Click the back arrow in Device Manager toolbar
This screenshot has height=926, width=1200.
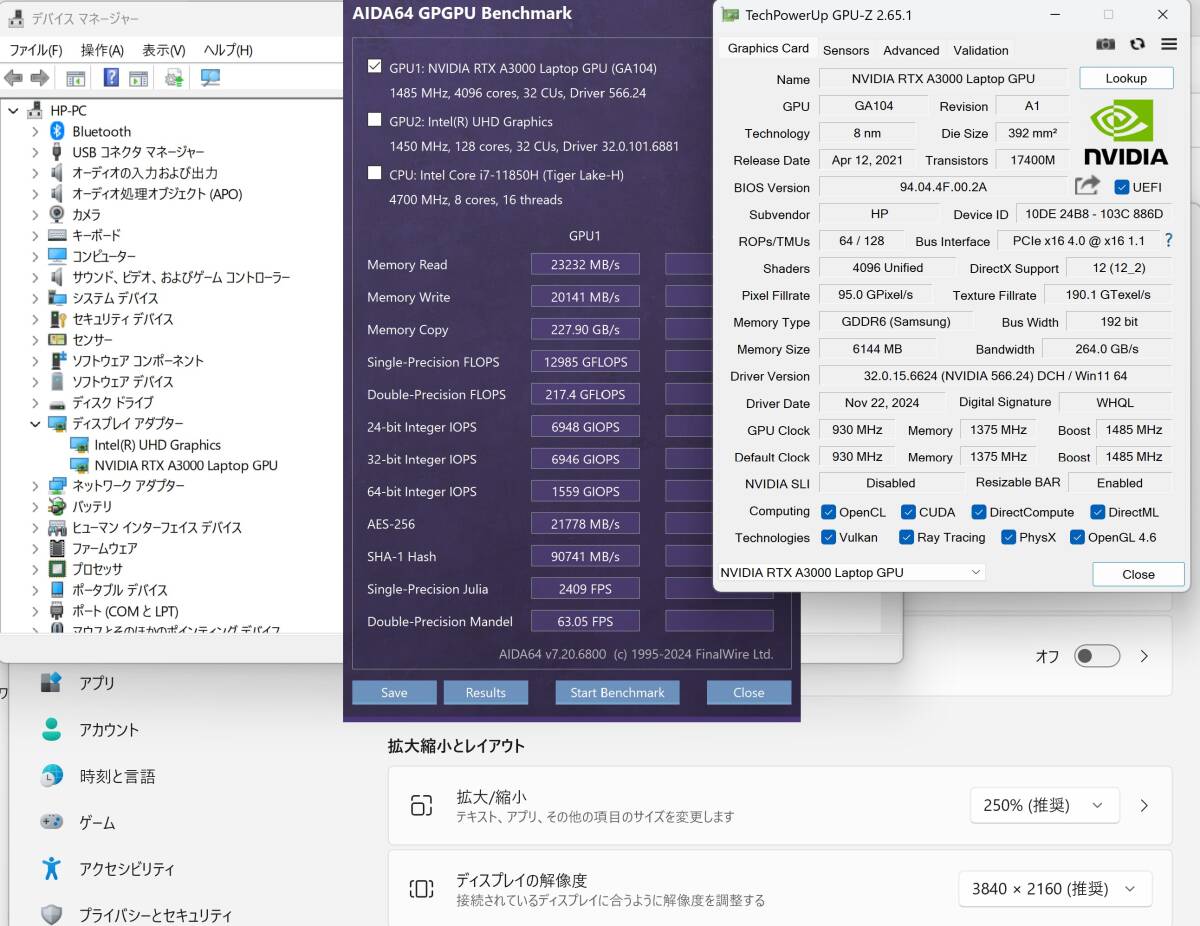(x=13, y=78)
